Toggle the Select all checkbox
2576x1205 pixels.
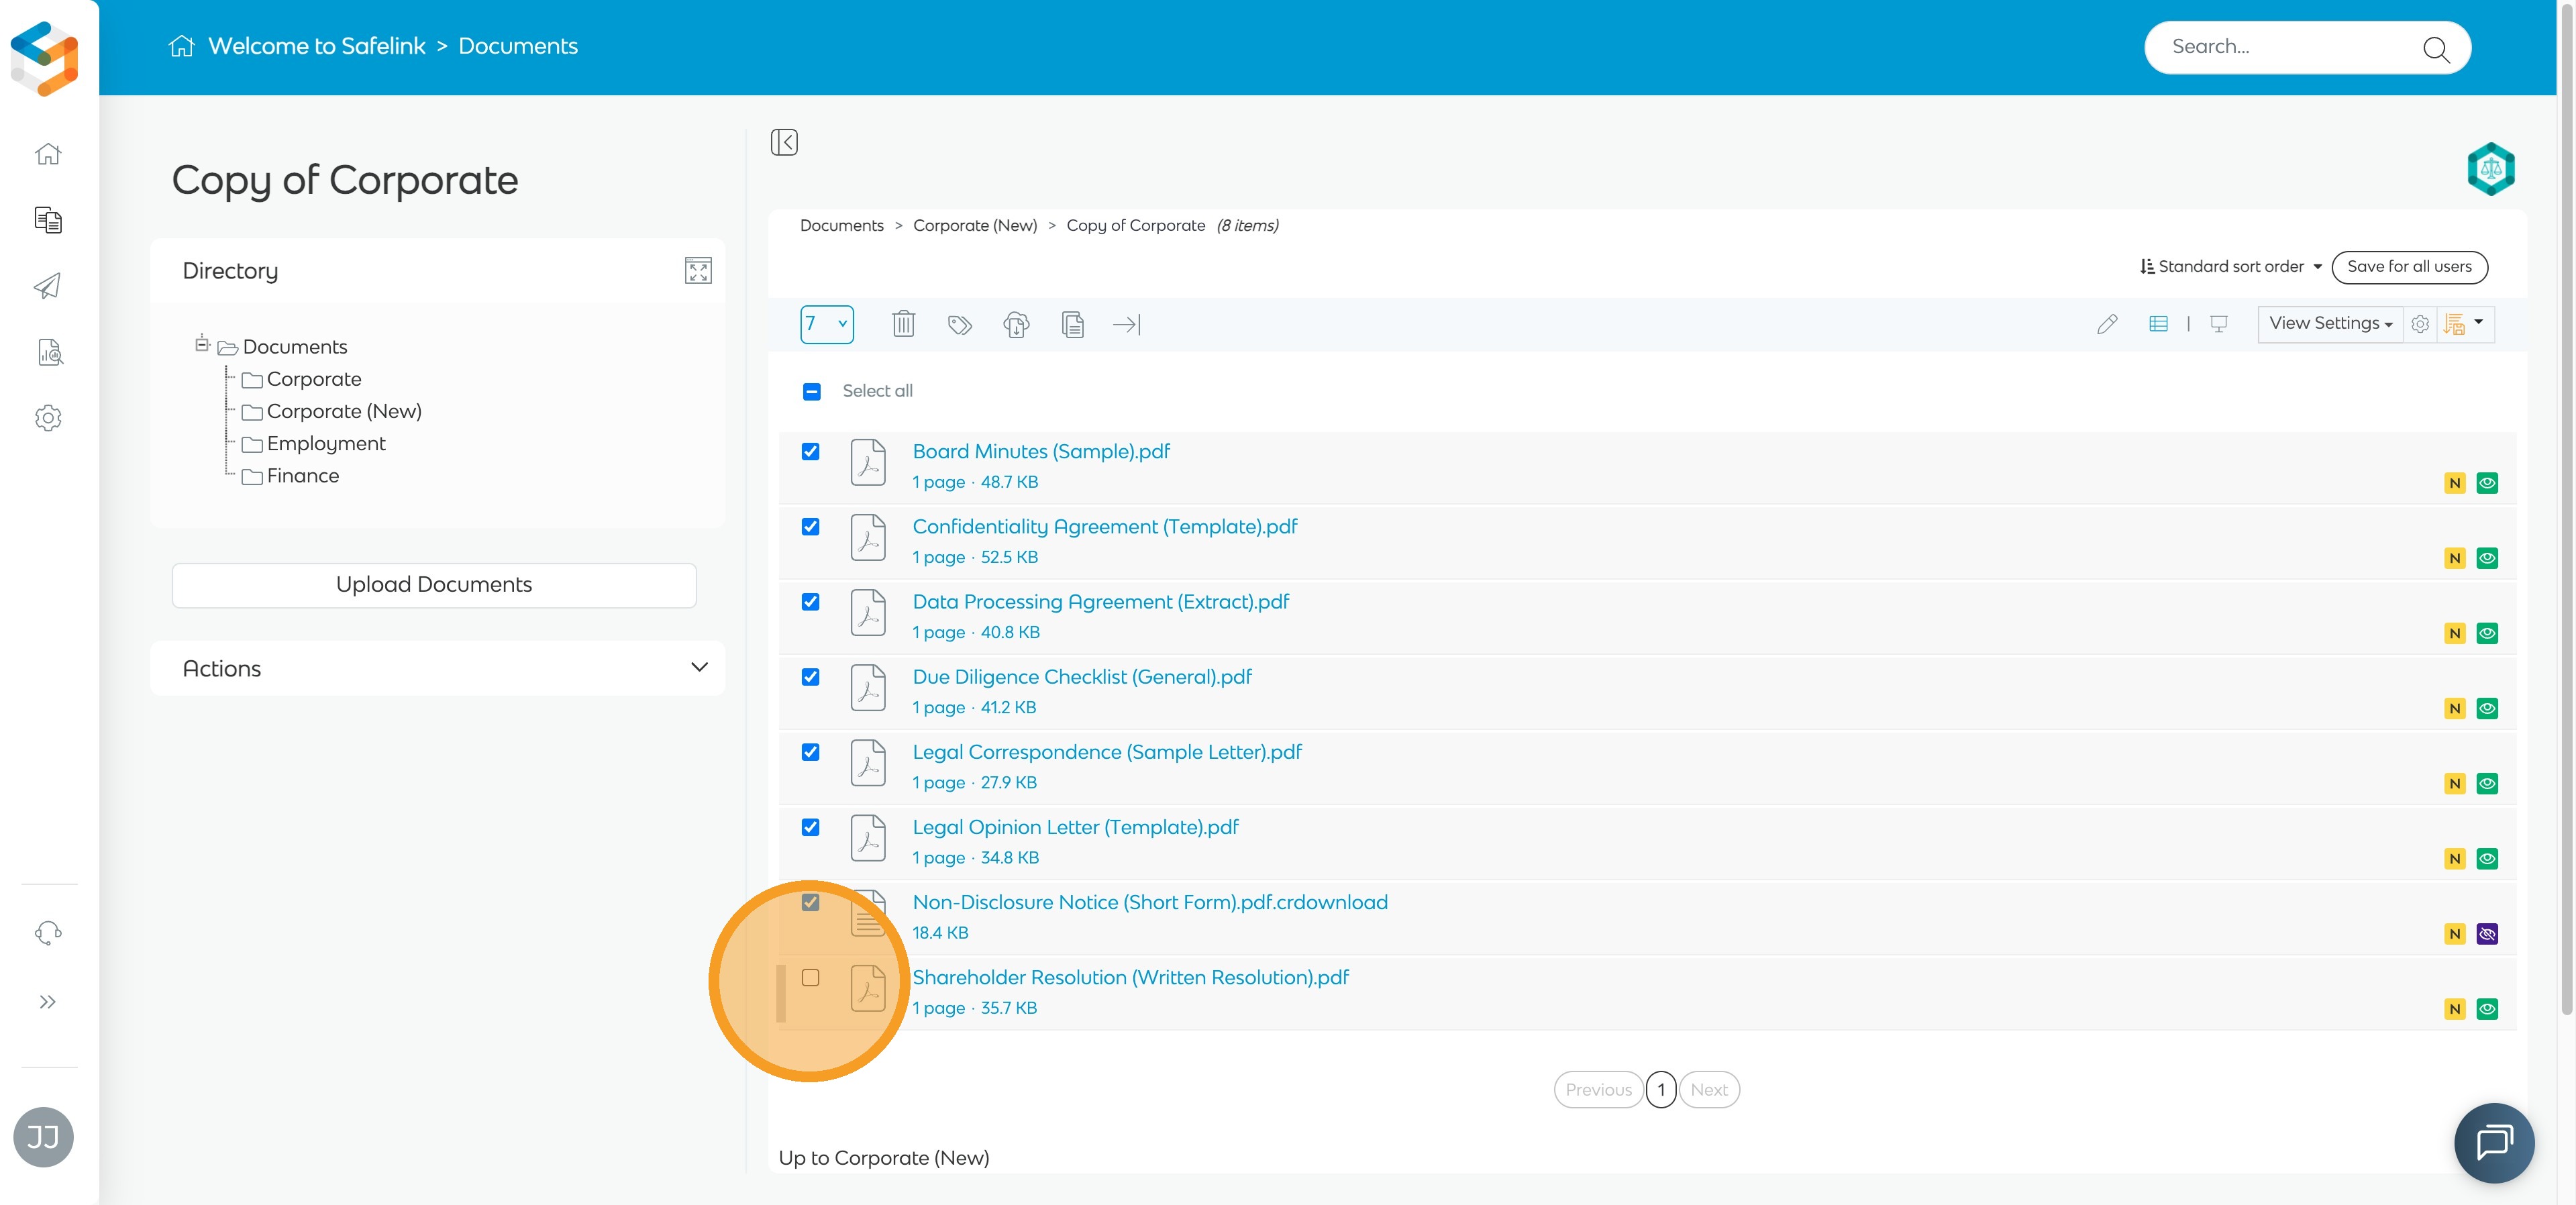point(812,392)
